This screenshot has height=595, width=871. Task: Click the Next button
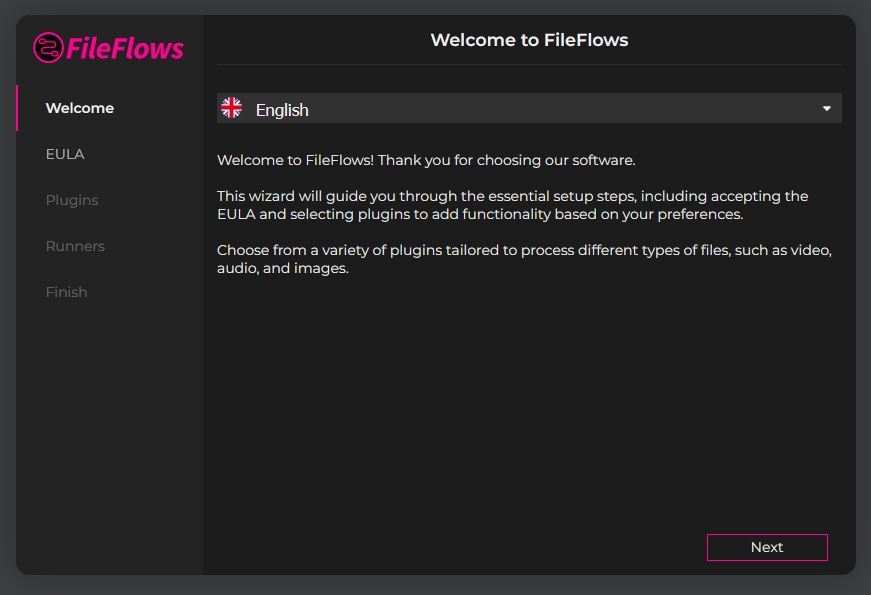coord(767,547)
